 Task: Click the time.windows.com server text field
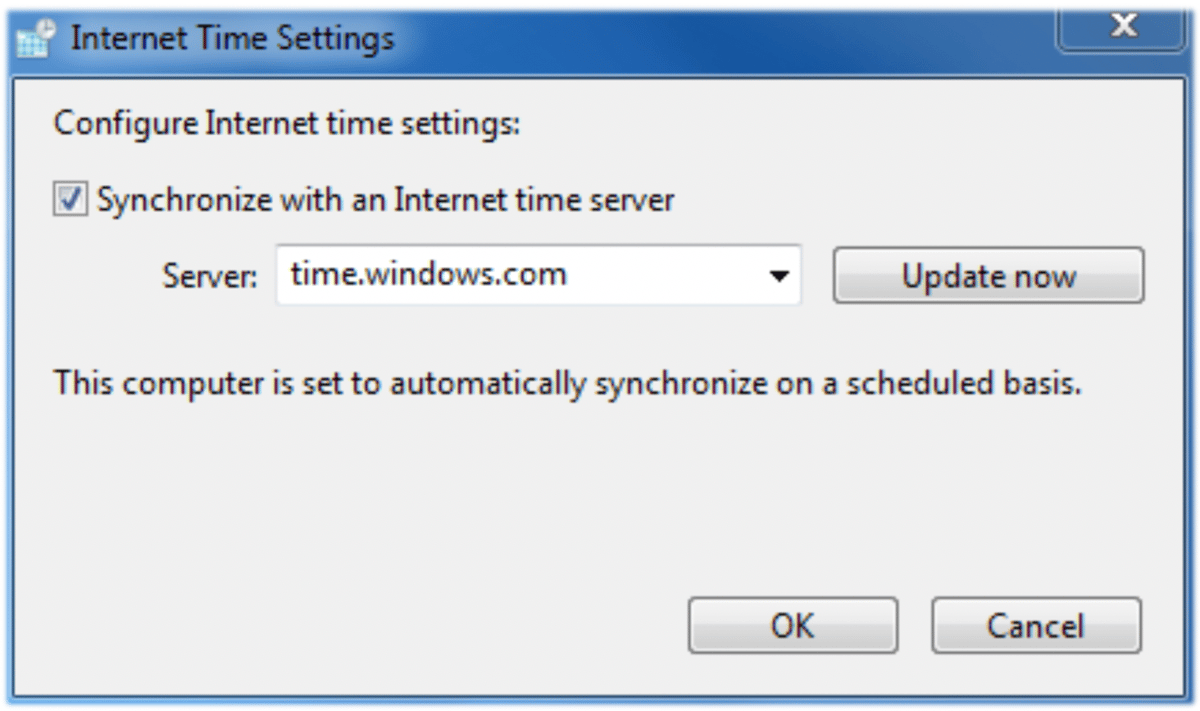pyautogui.click(x=428, y=275)
